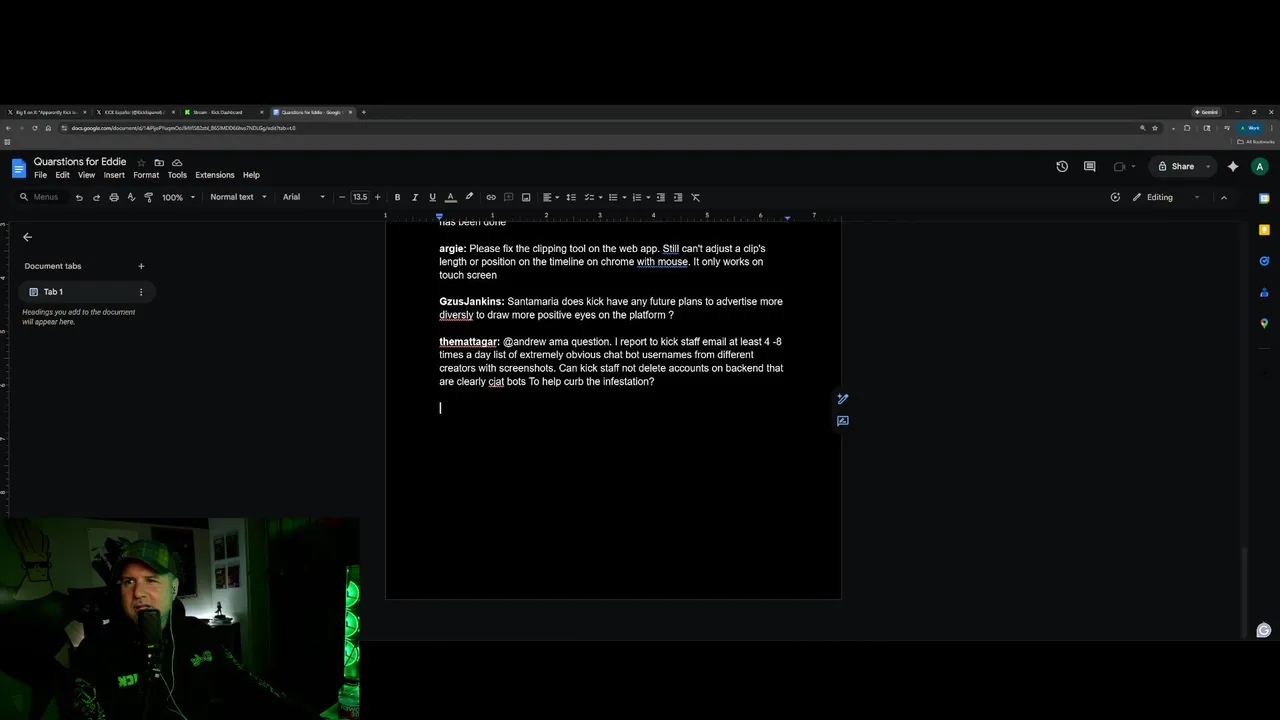Screen dimensions: 1280x720
Task: Insert an image from toolbar
Action: pos(526,197)
